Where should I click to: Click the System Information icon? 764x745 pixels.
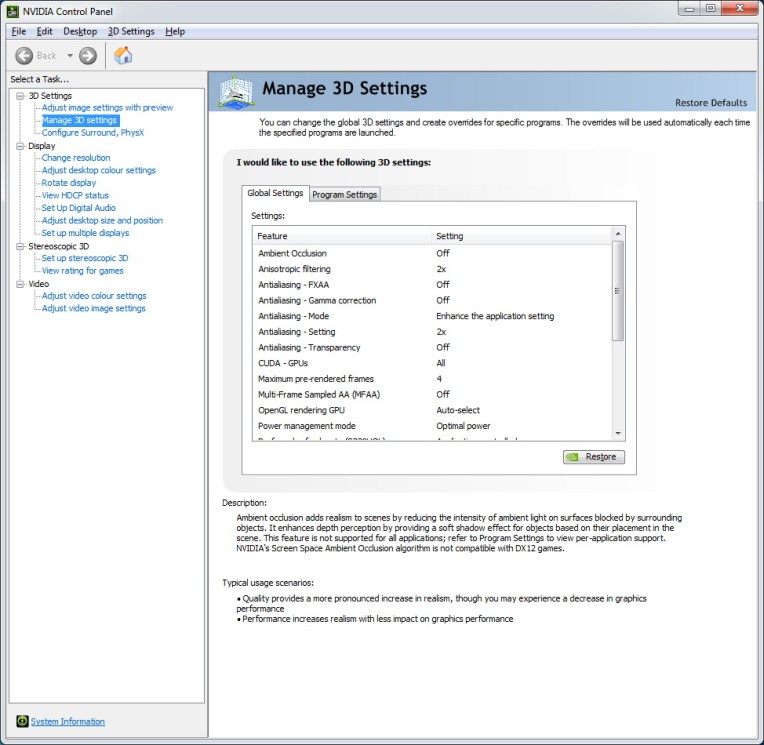[x=22, y=721]
